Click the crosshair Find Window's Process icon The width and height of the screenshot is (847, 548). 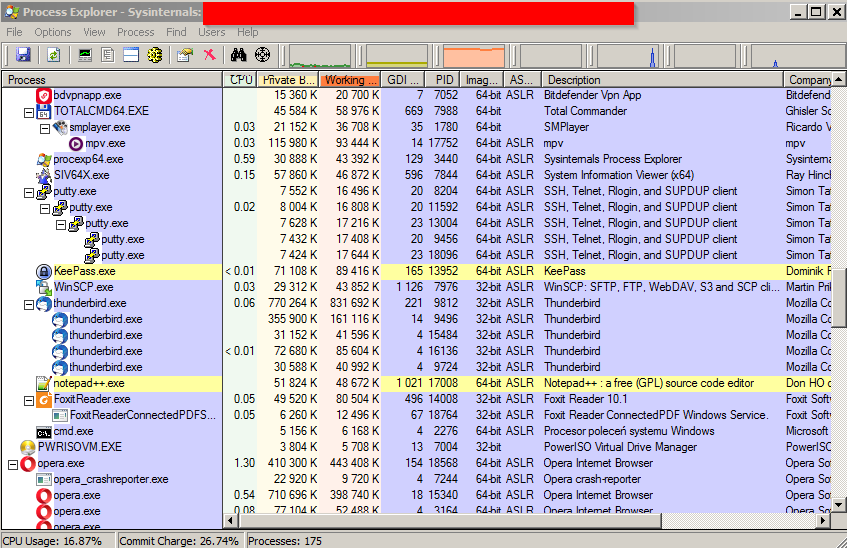(x=262, y=55)
